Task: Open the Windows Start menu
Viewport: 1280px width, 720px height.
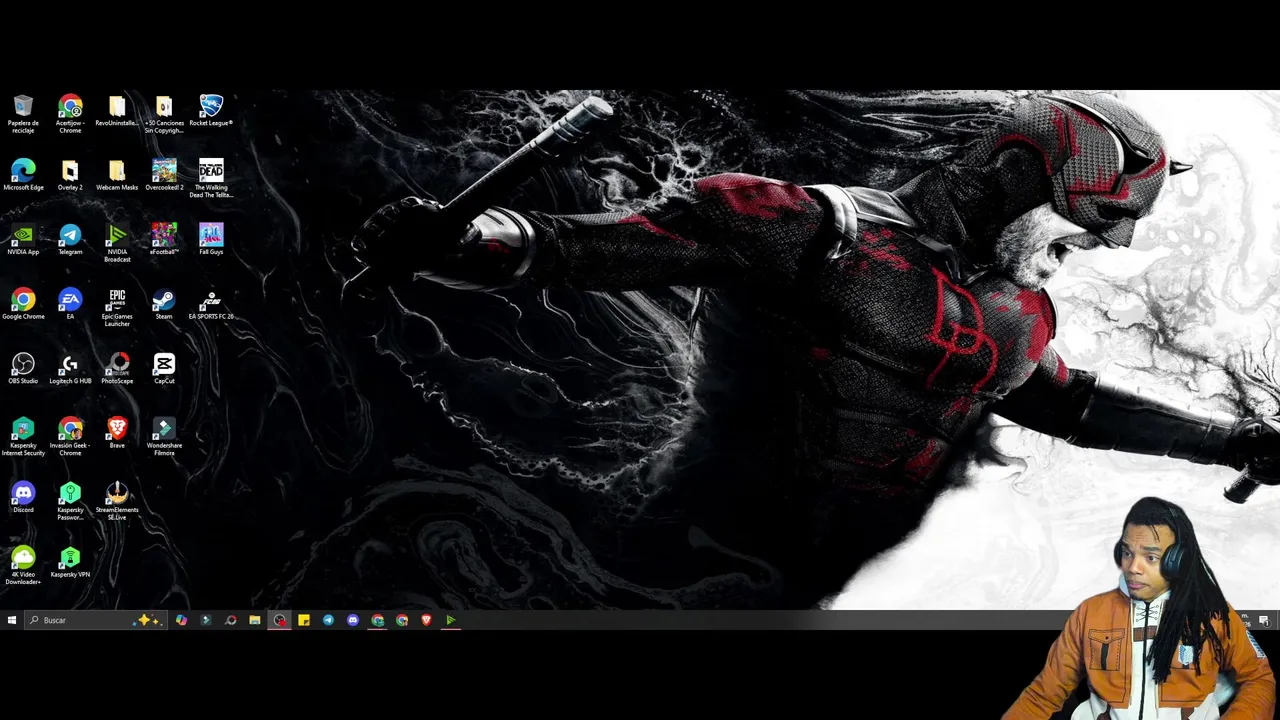Action: 12,620
